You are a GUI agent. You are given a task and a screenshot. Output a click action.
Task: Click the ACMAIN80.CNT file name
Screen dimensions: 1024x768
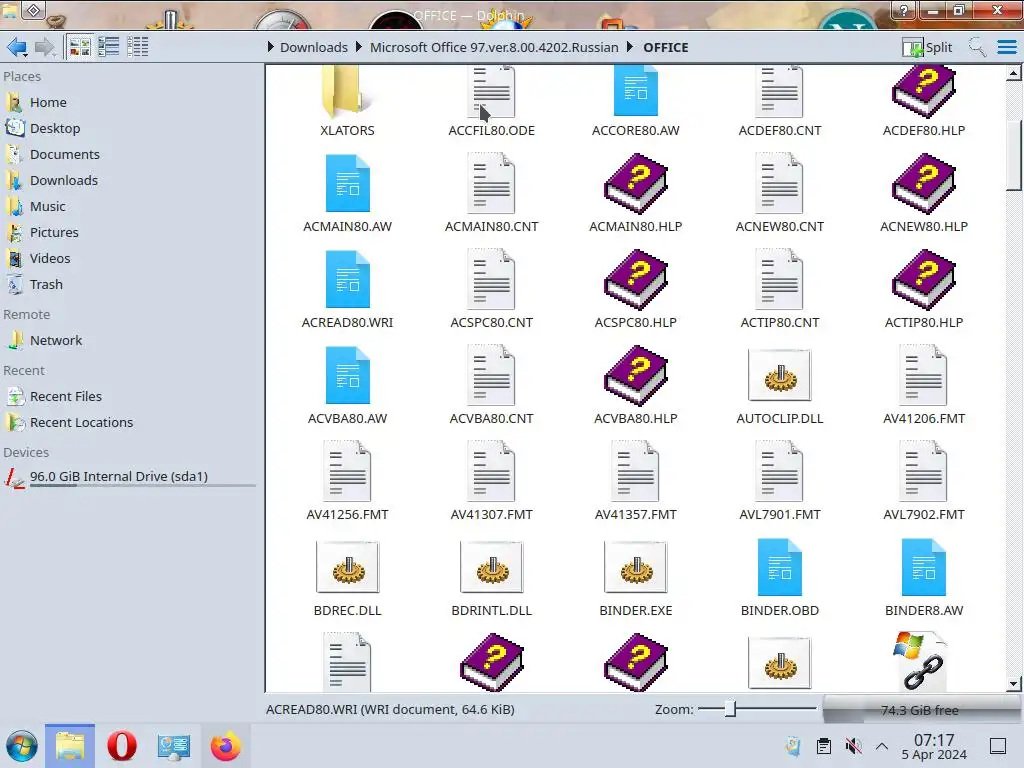(x=492, y=227)
